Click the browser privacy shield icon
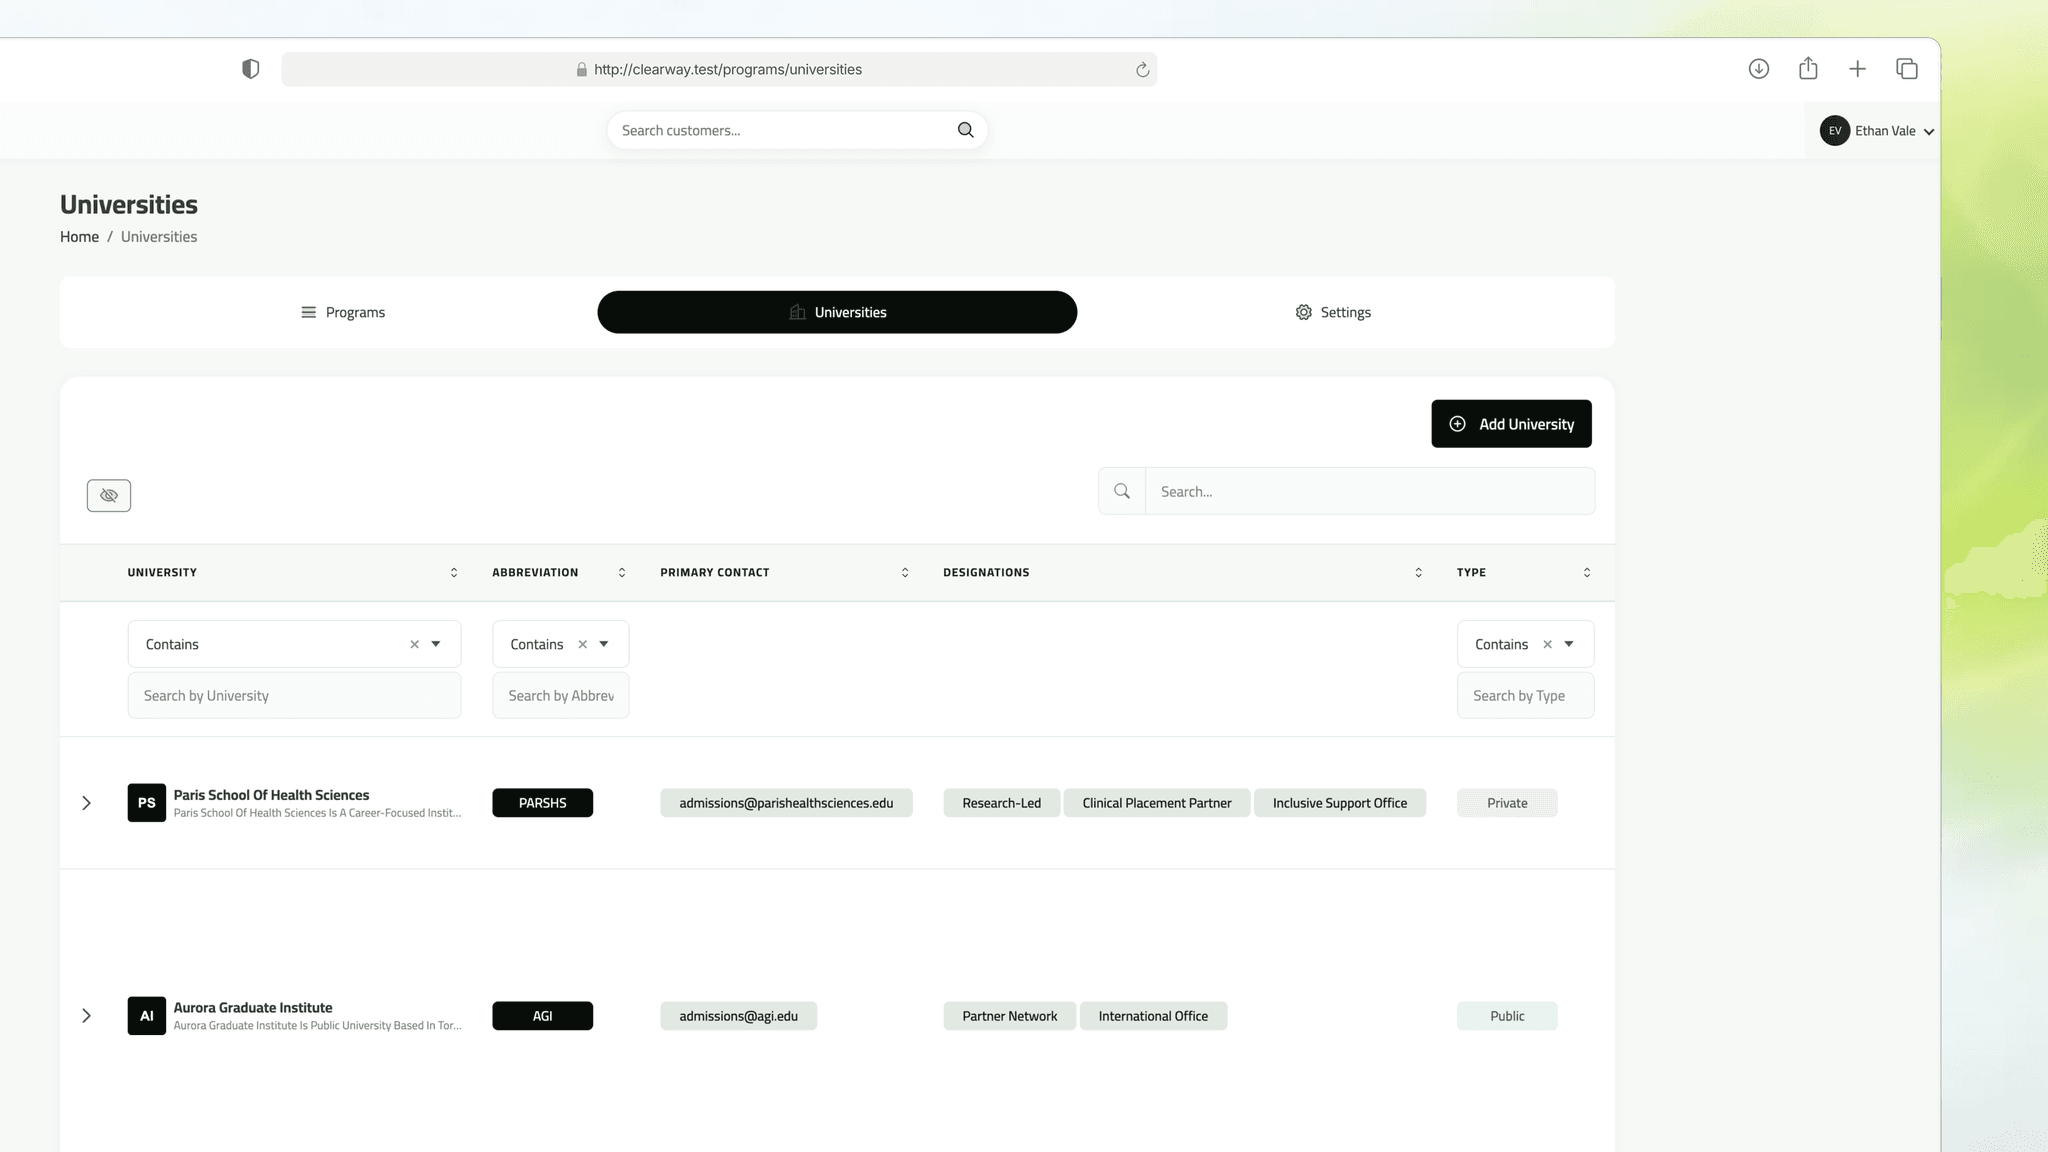This screenshot has height=1152, width=2048. (x=251, y=69)
